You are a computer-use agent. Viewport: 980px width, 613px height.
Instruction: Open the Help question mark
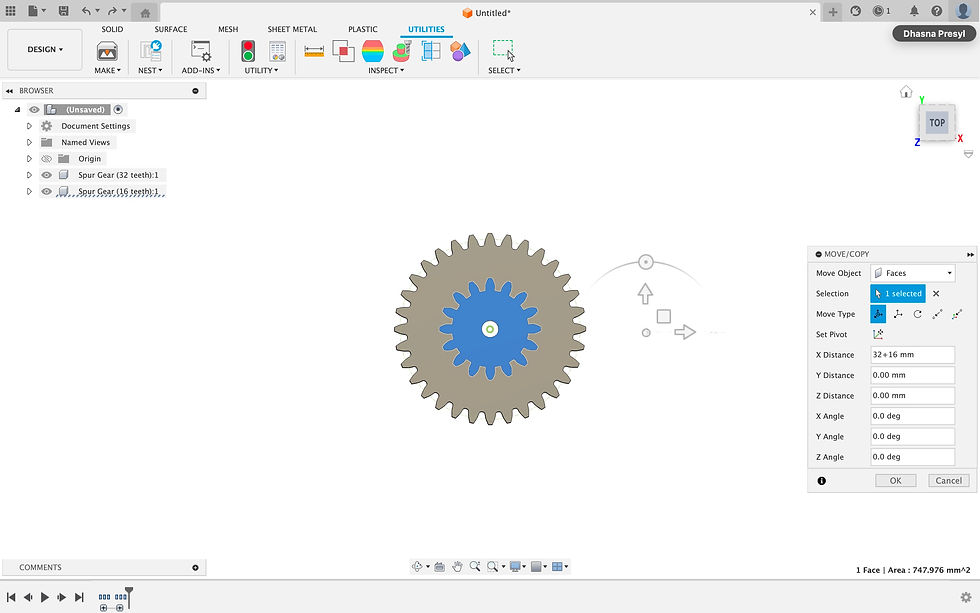pos(936,11)
